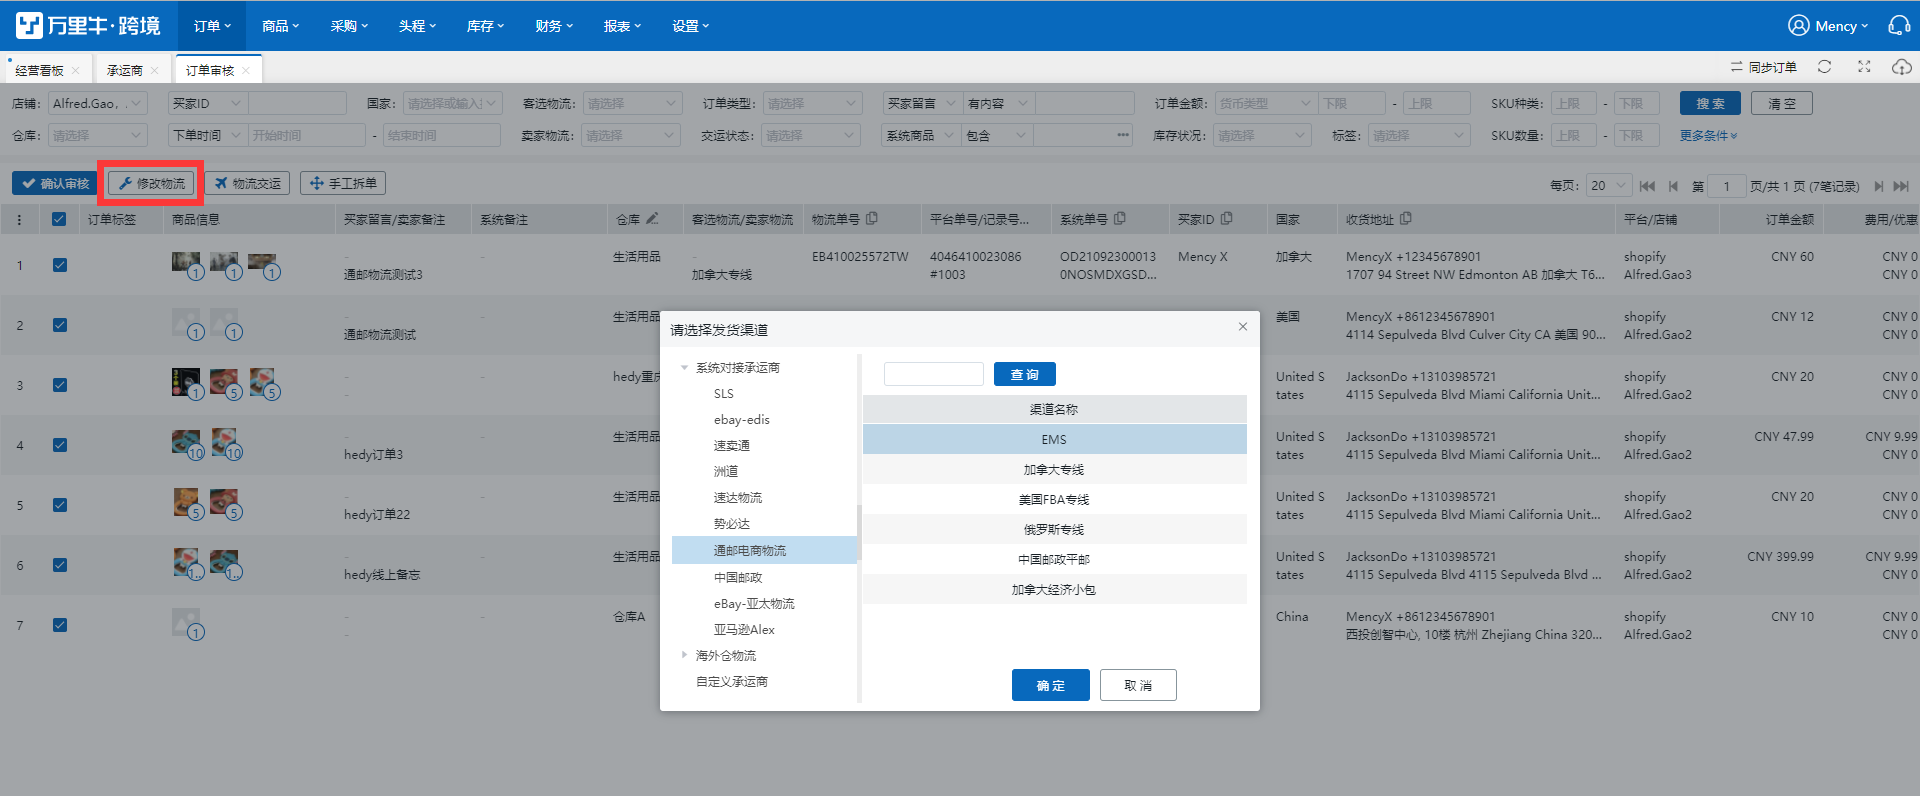
Task: Uncheck the row 3 checkbox
Action: point(60,385)
